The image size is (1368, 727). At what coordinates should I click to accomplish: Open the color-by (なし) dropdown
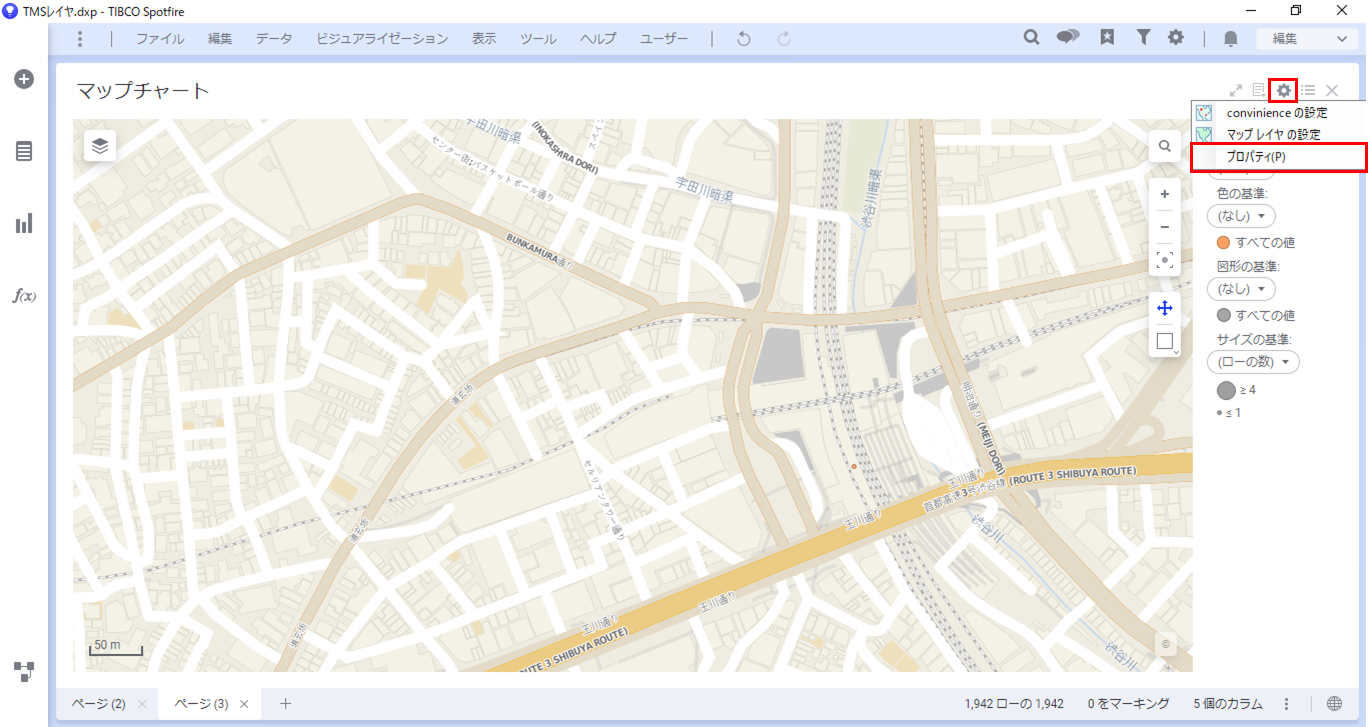pos(1241,216)
